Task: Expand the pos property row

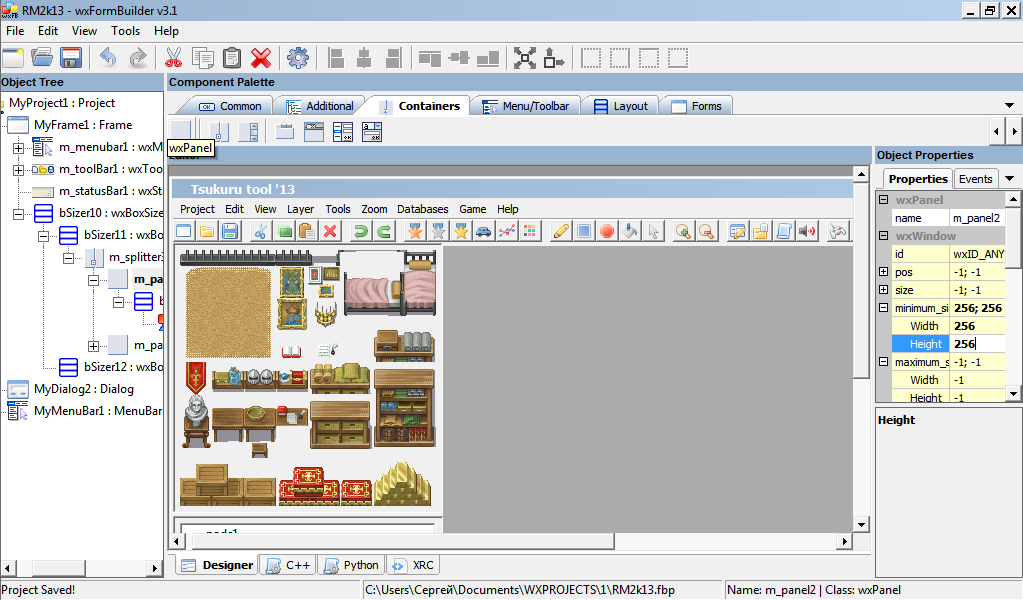Action: [x=883, y=272]
